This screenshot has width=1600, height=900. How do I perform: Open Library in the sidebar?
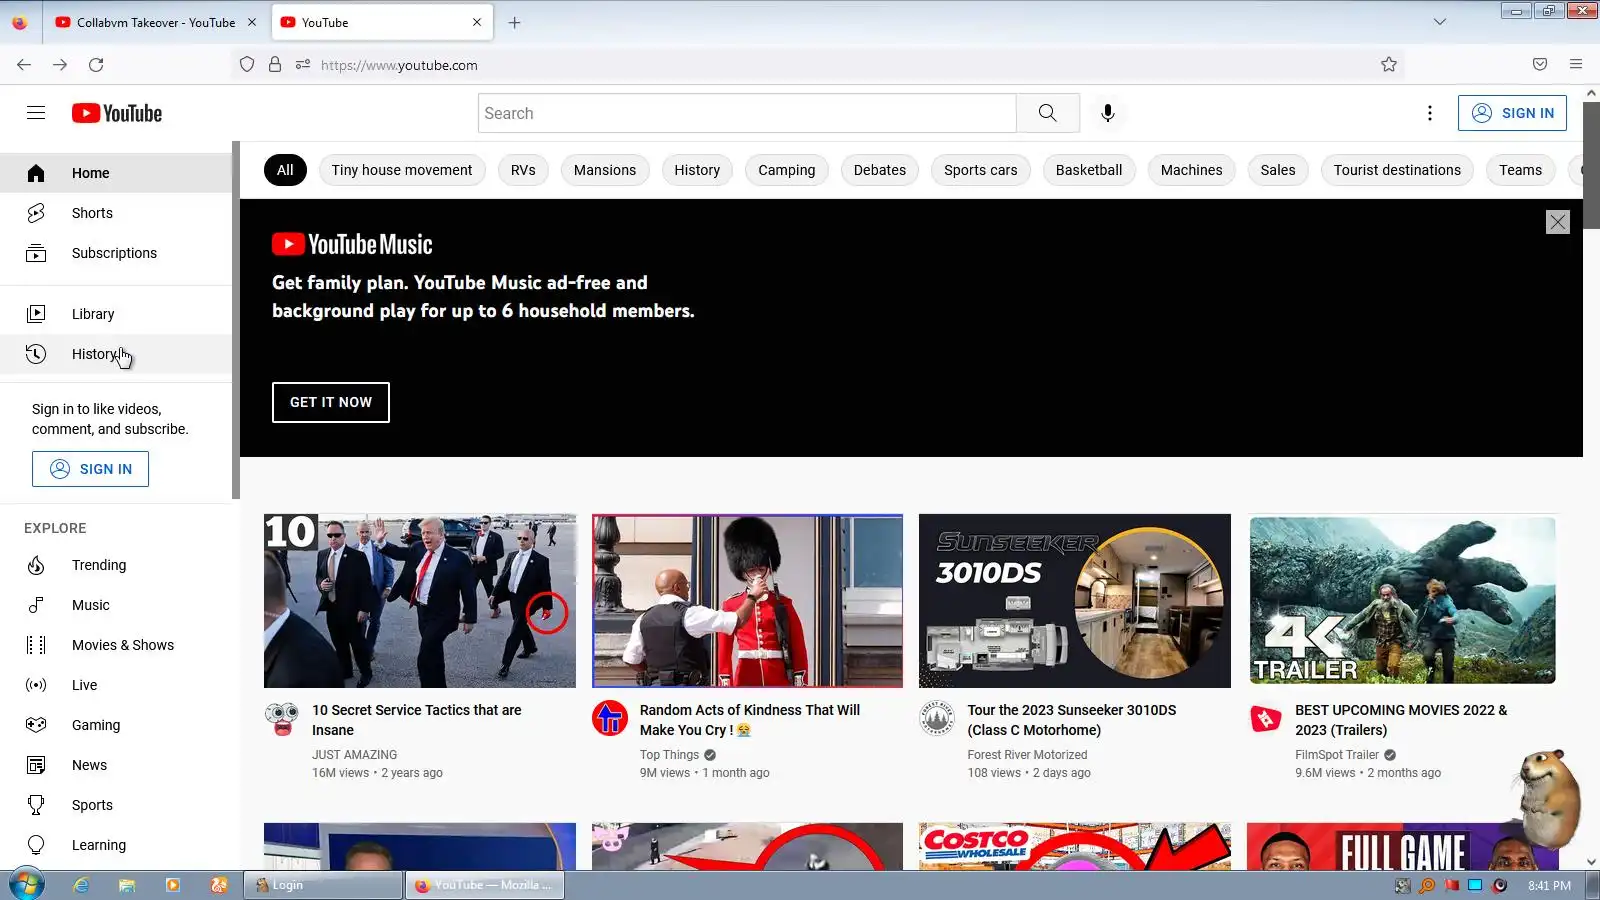116,314
